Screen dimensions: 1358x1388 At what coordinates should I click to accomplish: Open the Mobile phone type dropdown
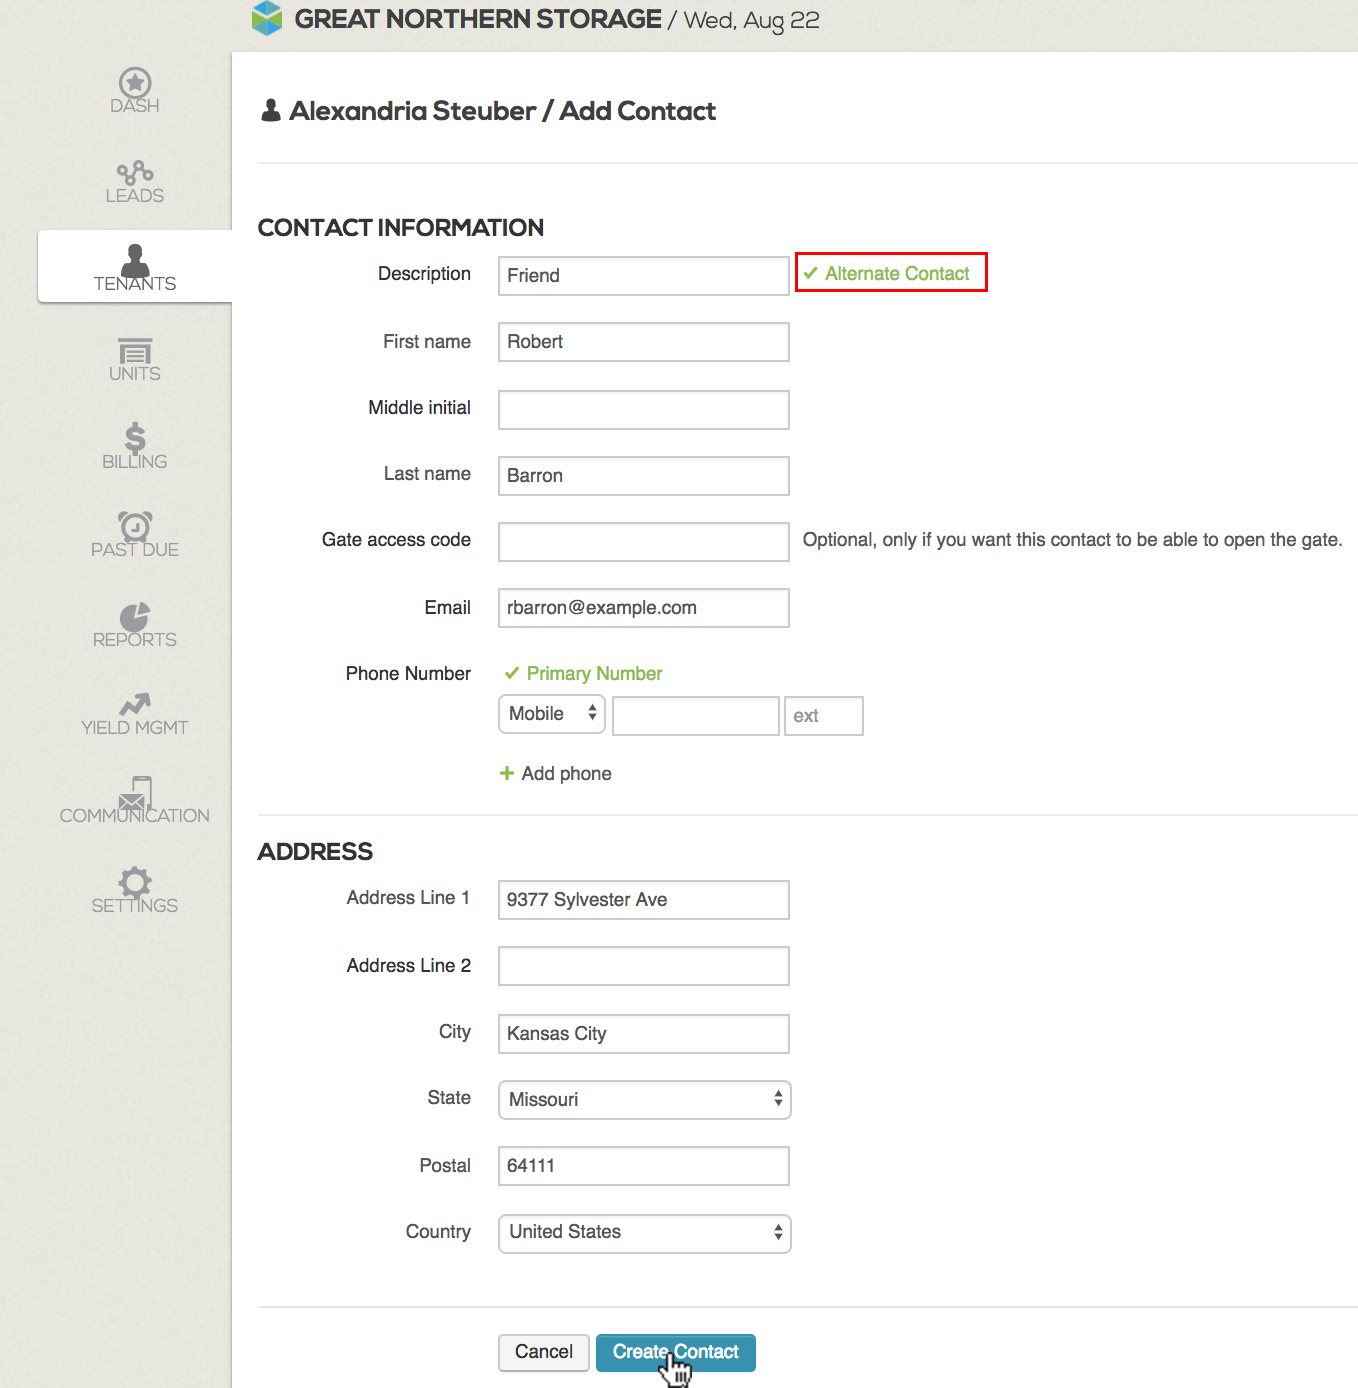(552, 714)
